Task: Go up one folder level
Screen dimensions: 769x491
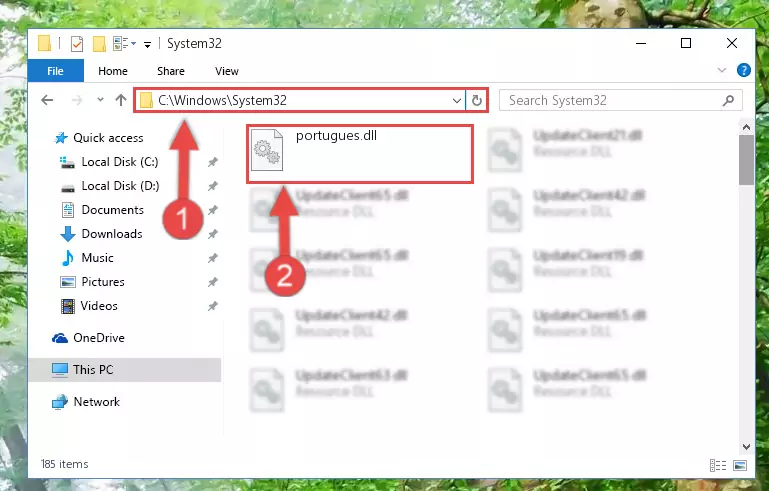Action: [121, 101]
